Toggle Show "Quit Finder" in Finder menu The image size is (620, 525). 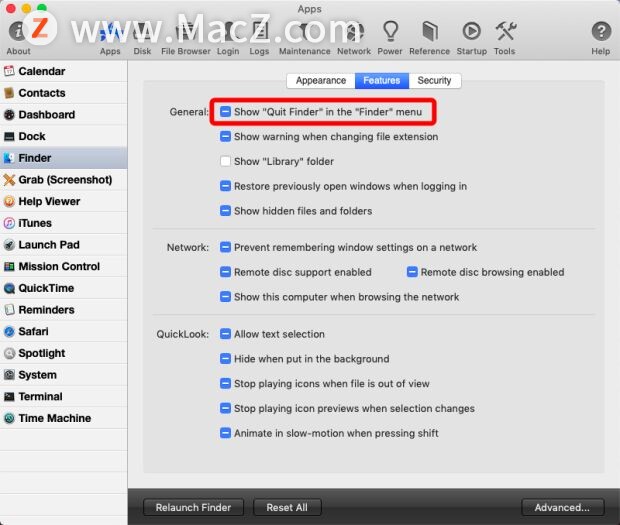tap(225, 112)
